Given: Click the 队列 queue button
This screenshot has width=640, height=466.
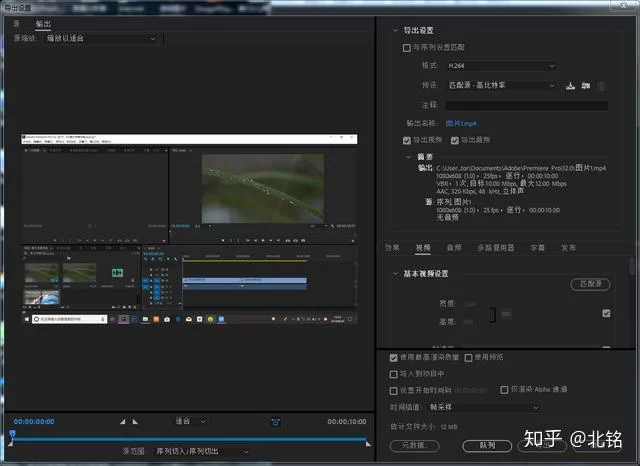Looking at the screenshot, I should [487, 445].
